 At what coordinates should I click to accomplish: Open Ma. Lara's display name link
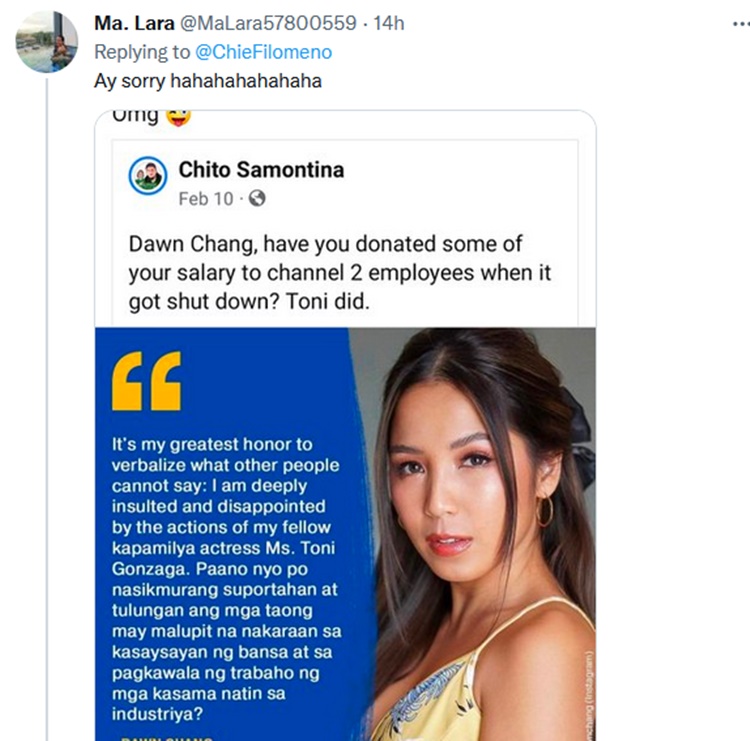(132, 22)
